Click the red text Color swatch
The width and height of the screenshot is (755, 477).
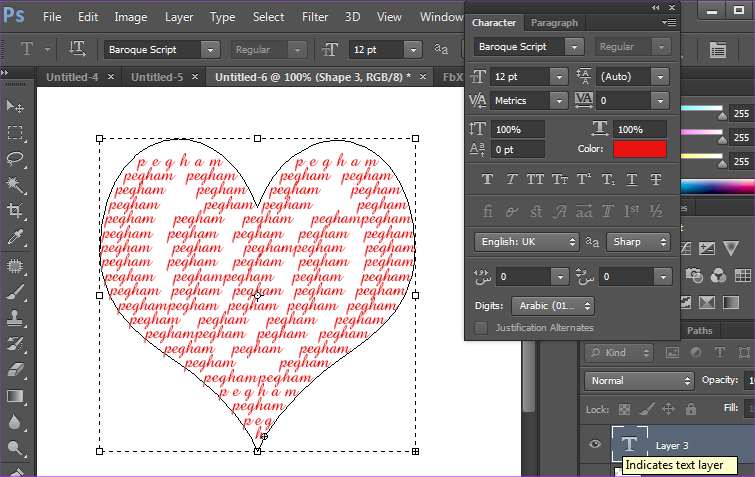(639, 149)
